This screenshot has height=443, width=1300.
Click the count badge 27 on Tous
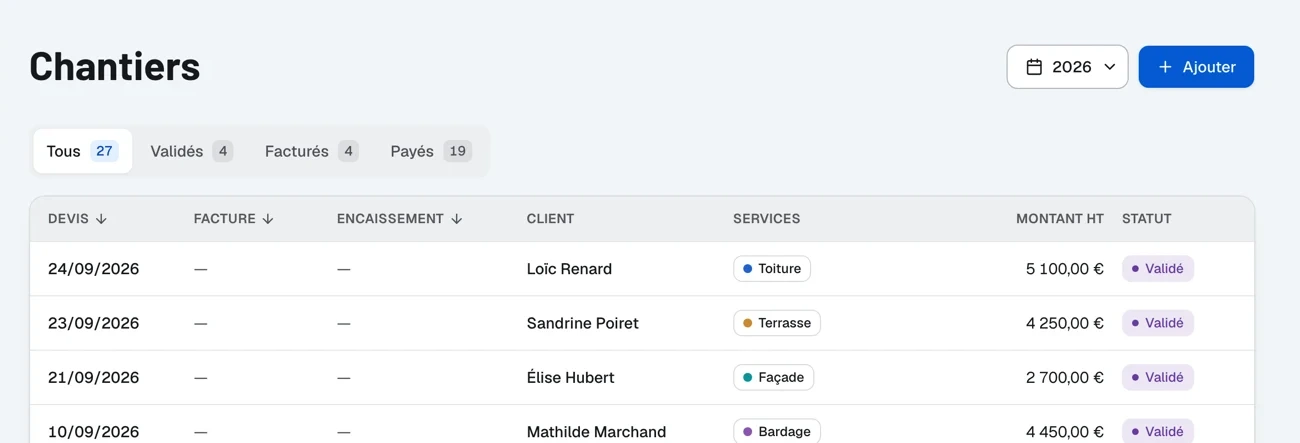(x=104, y=151)
